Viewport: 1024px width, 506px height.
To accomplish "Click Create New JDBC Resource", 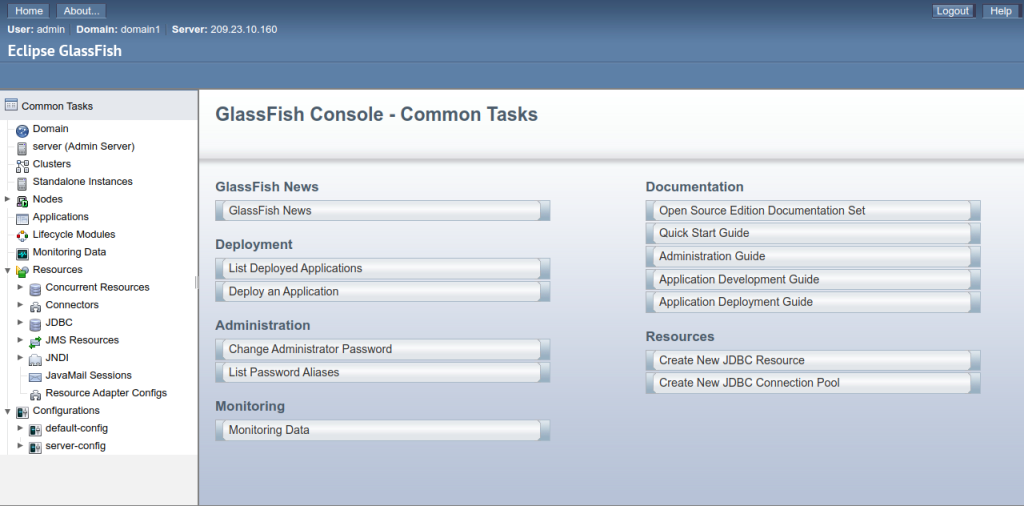I will (812, 360).
